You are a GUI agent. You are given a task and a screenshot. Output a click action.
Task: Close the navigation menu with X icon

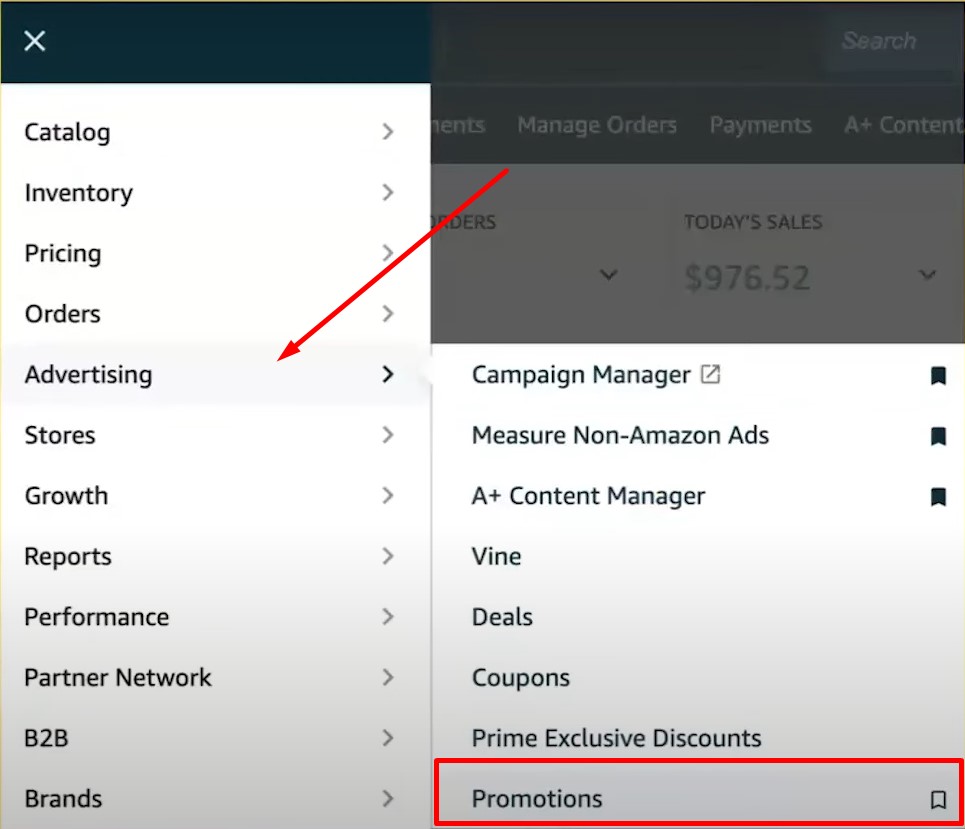35,41
